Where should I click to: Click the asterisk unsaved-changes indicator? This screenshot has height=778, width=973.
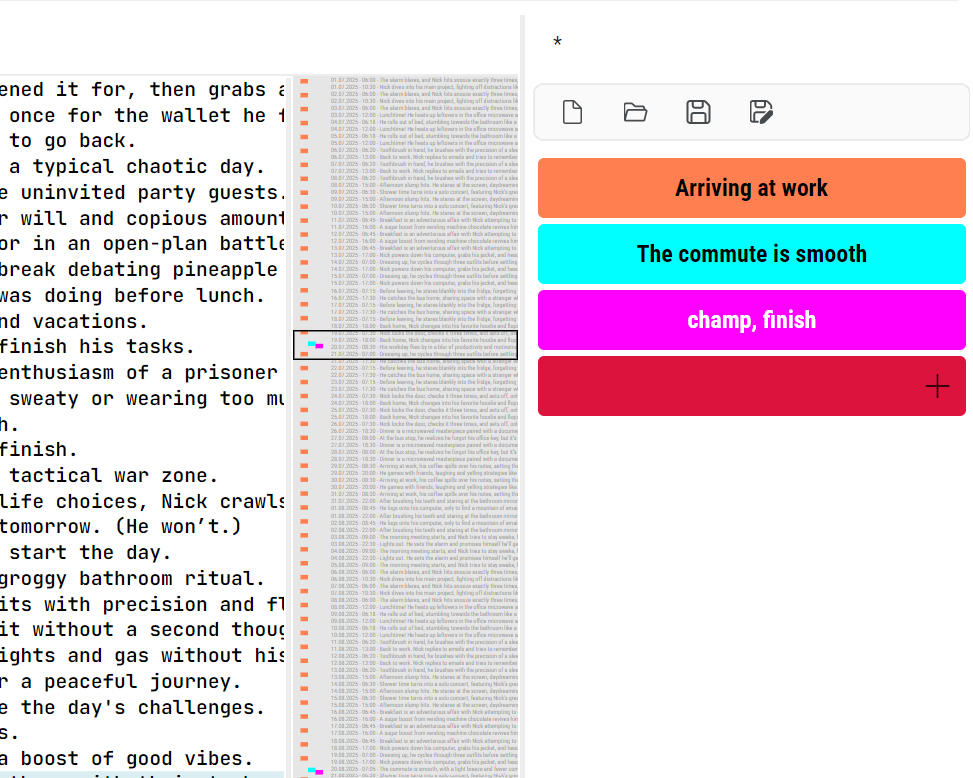coord(557,43)
